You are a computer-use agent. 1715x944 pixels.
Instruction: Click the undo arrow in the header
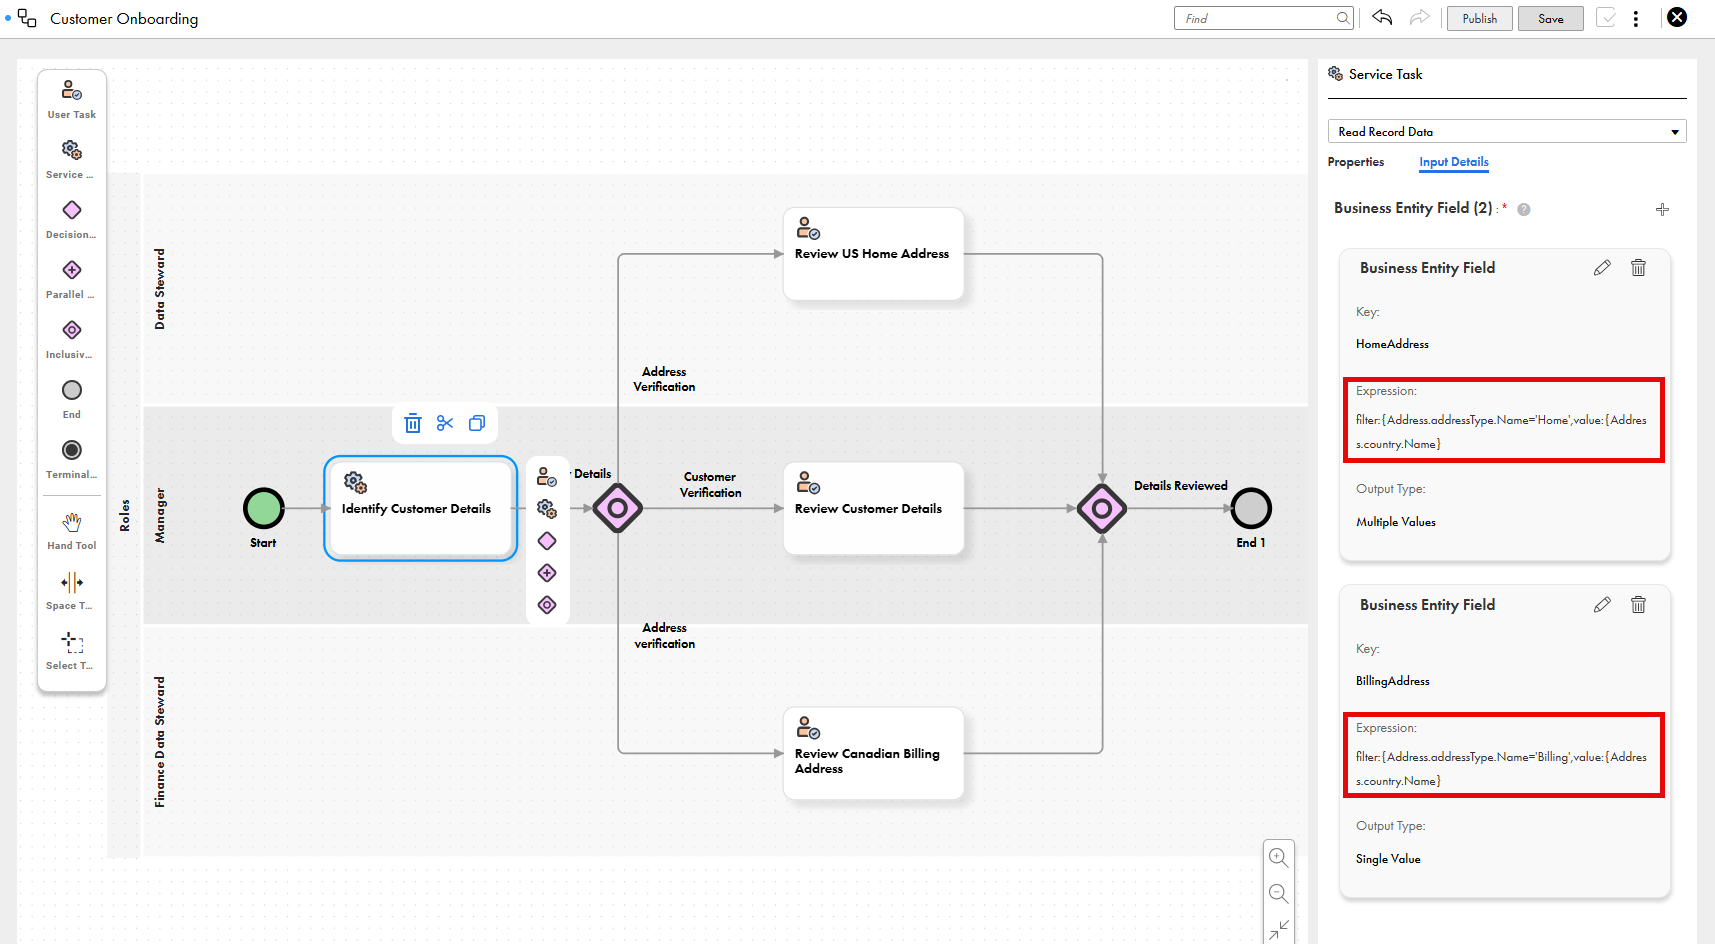1382,17
